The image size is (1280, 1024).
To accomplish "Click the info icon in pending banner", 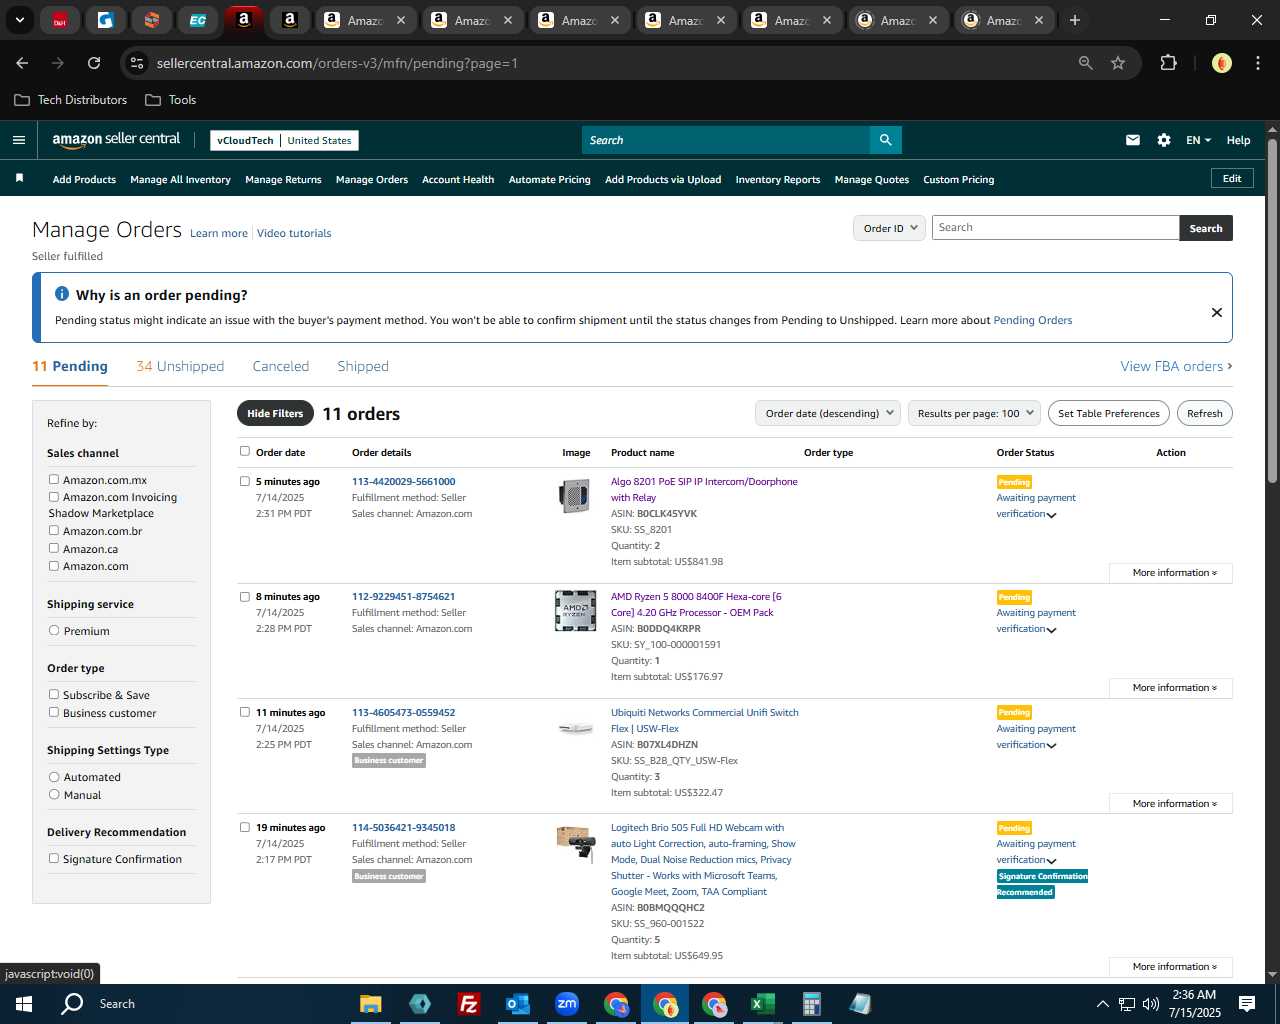I will (62, 294).
